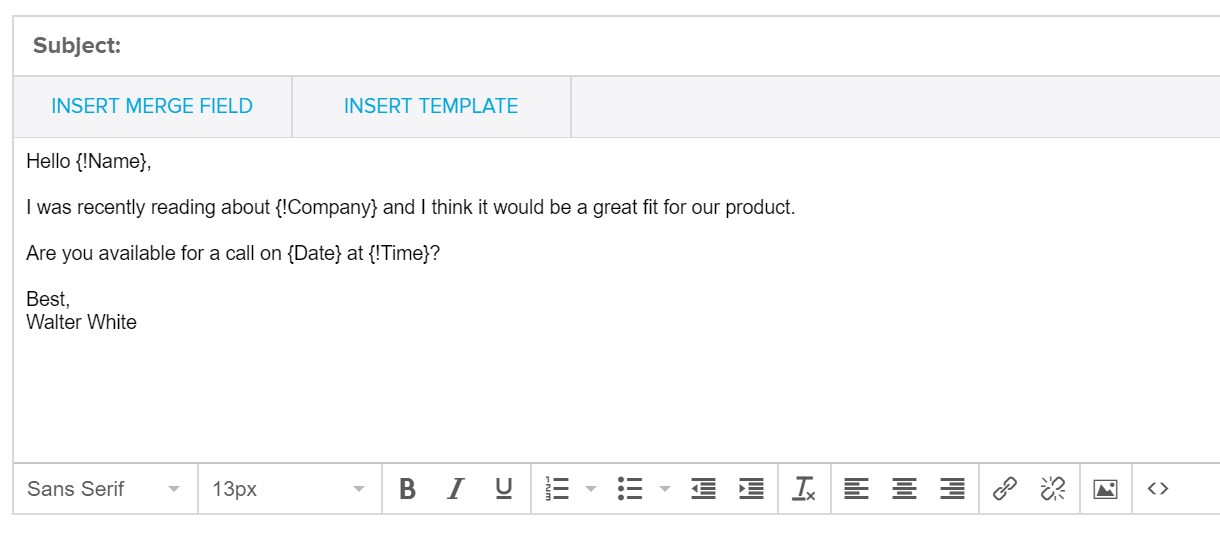This screenshot has width=1220, height=535.
Task: Click Insert Template button
Action: 431,106
